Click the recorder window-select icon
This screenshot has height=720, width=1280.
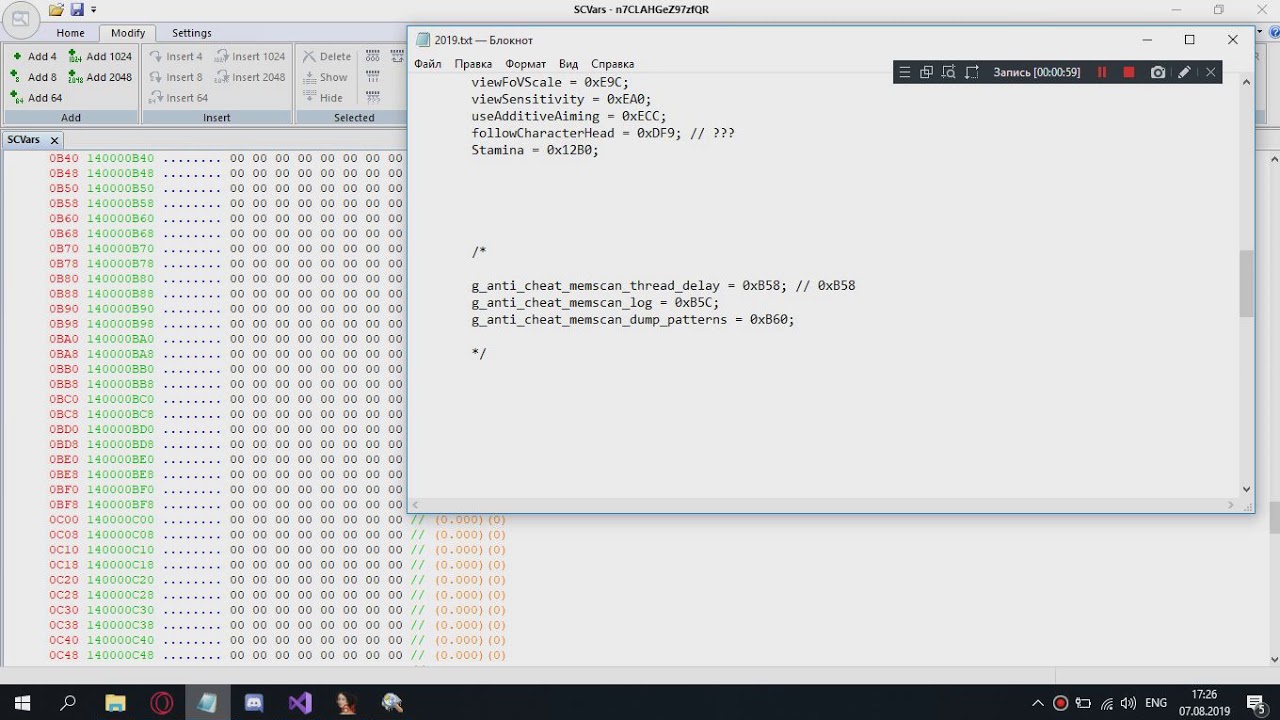(x=926, y=72)
